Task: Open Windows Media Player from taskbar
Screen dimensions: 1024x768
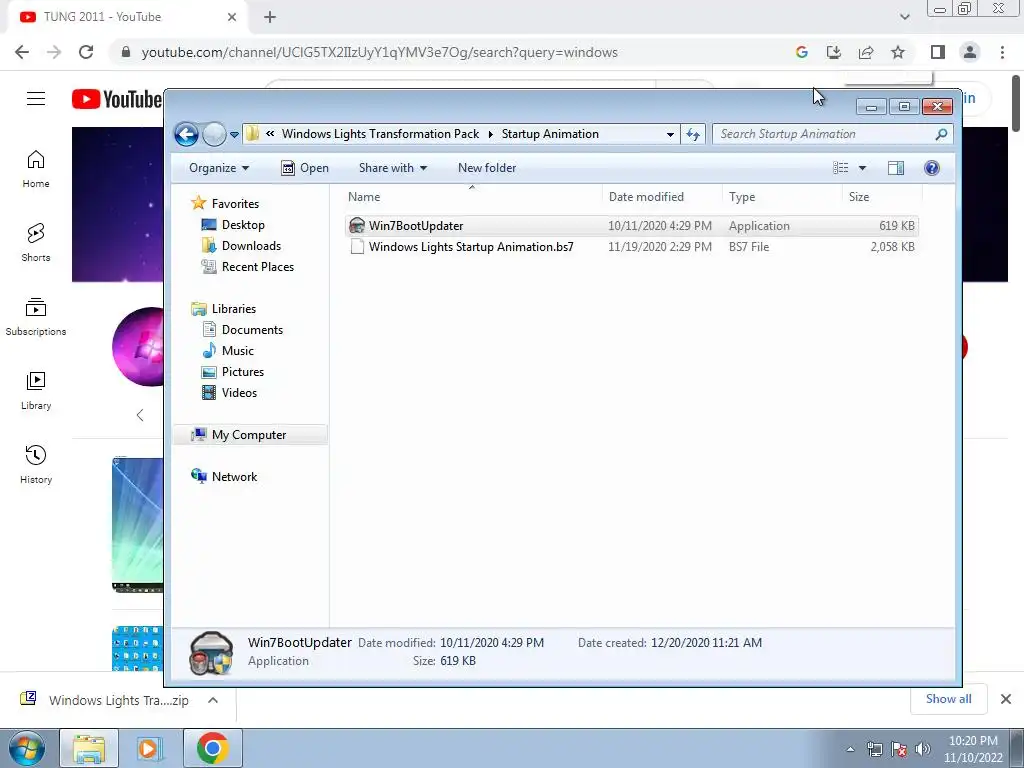Action: [x=149, y=748]
